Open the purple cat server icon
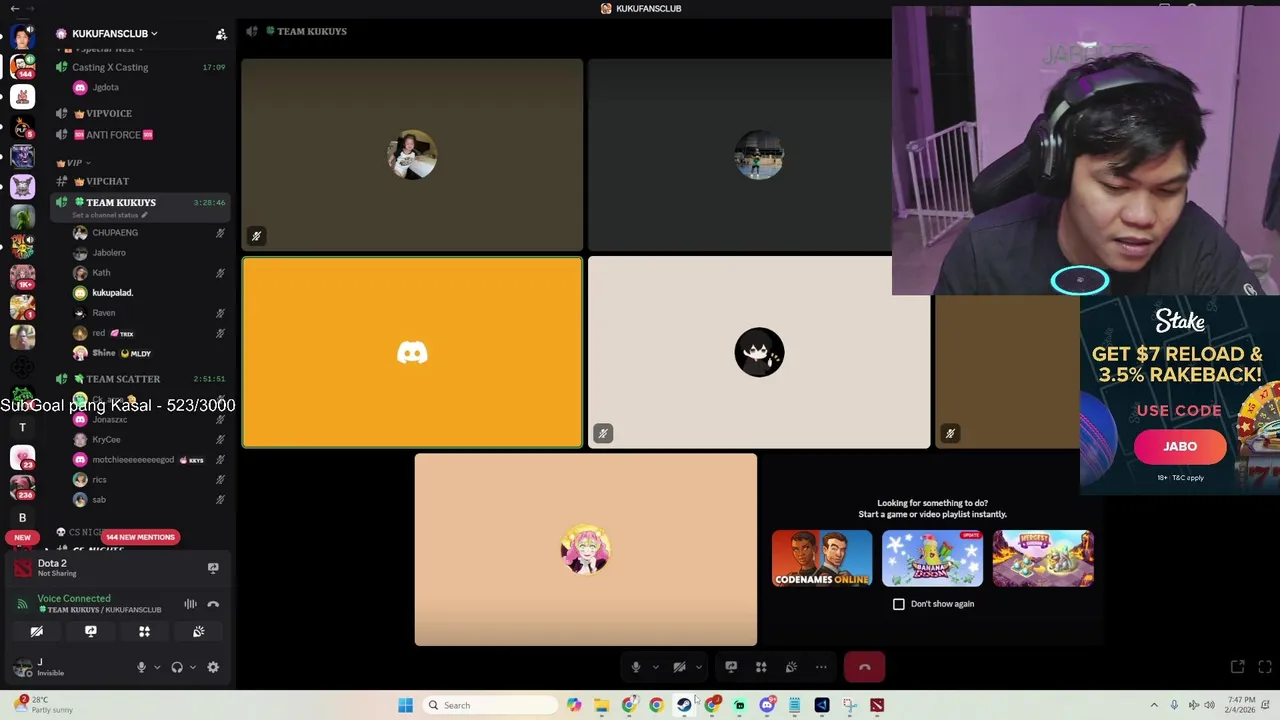This screenshot has height=720, width=1280. coord(22,186)
